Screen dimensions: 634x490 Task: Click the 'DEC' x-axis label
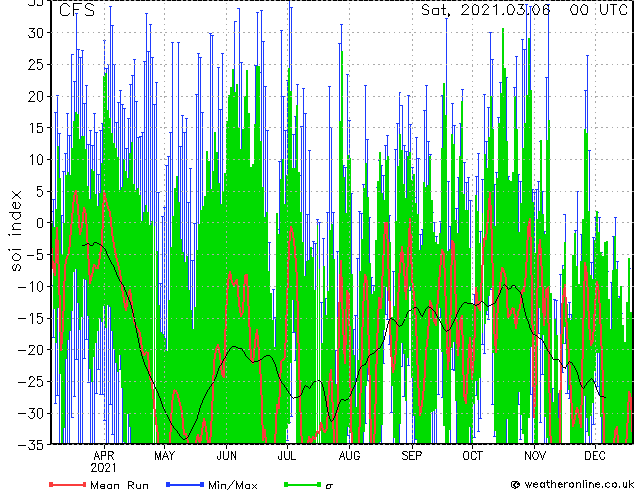(595, 456)
